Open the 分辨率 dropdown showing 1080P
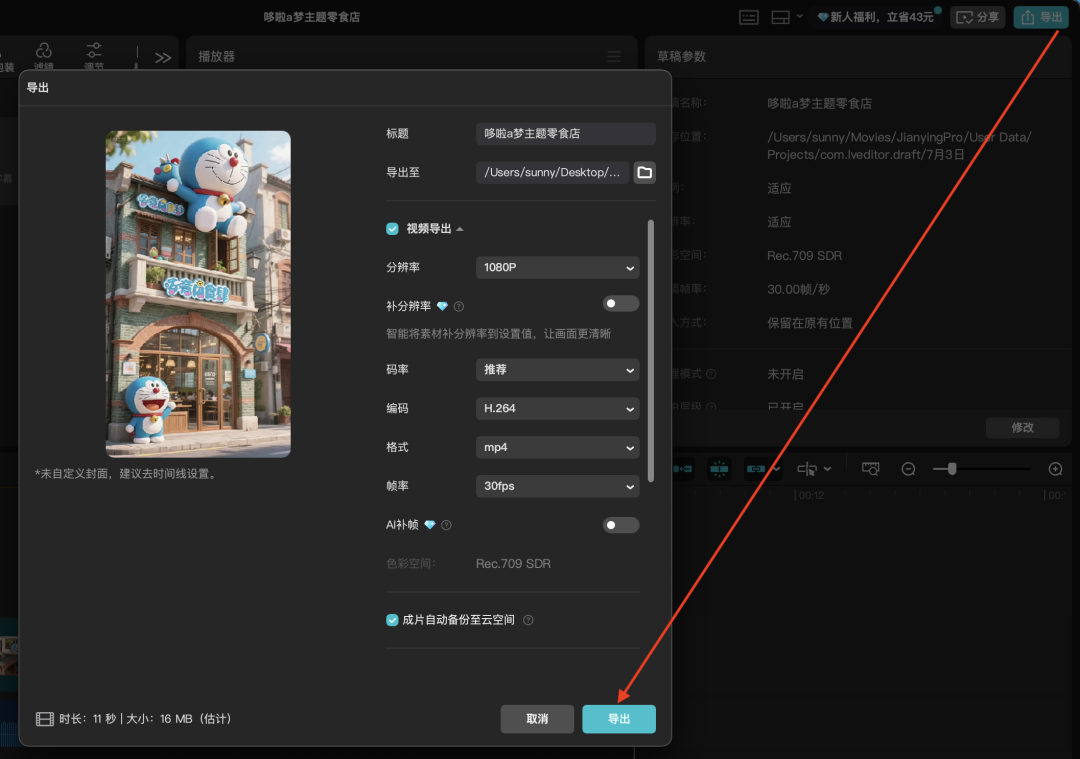 coord(557,268)
